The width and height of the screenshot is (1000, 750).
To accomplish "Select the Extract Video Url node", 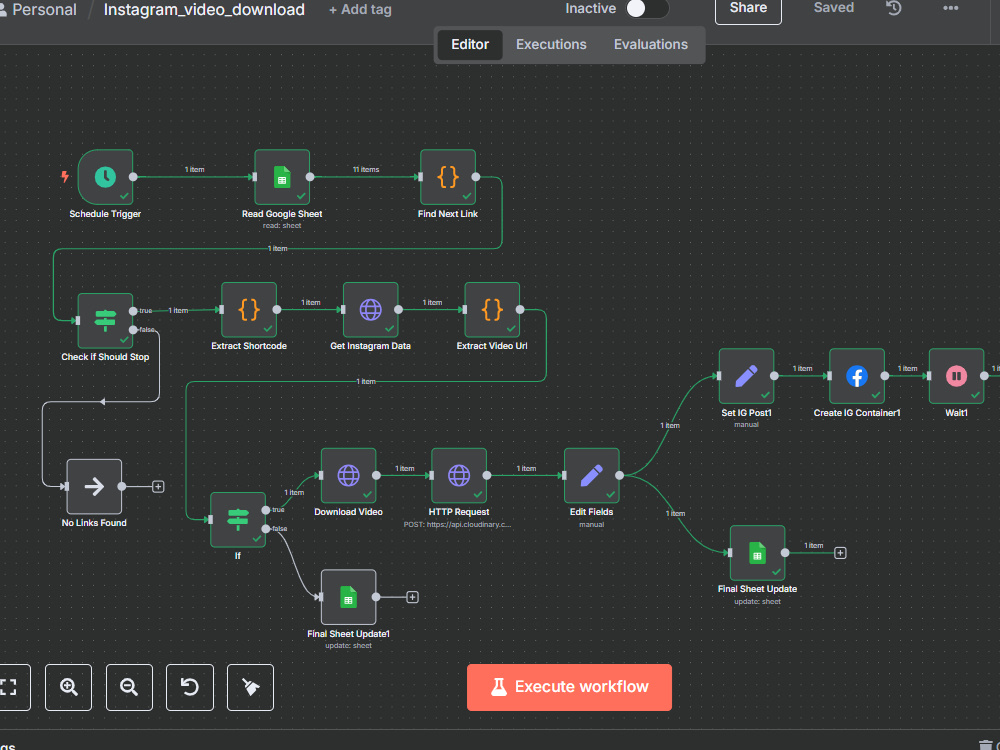I will (492, 310).
